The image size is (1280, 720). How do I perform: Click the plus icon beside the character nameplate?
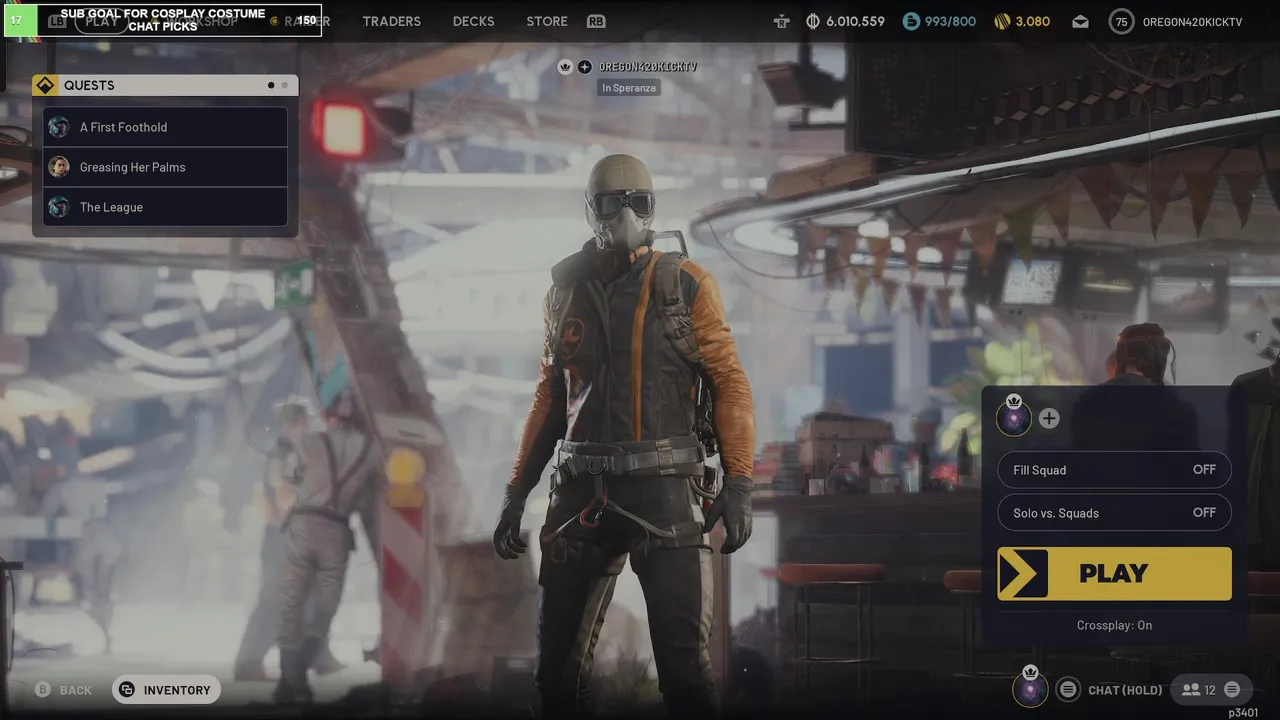coord(585,67)
